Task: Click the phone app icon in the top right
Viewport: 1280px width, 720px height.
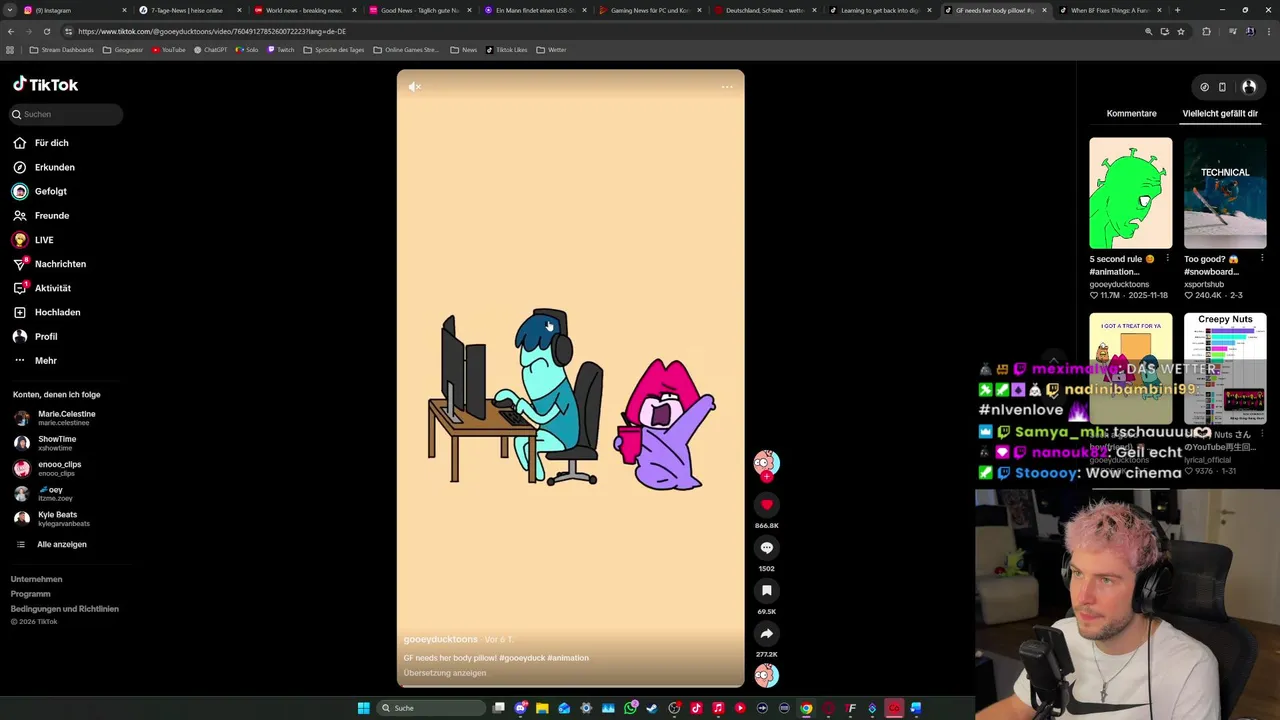Action: pyautogui.click(x=1222, y=87)
